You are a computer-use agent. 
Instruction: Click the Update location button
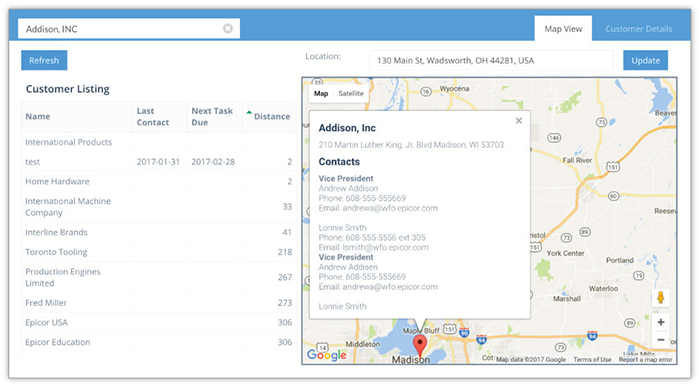pos(645,60)
